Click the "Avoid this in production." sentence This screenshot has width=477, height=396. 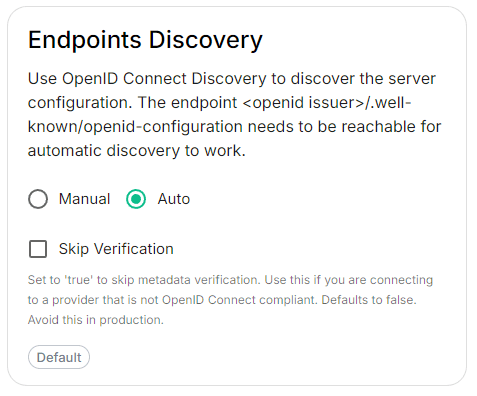96,320
